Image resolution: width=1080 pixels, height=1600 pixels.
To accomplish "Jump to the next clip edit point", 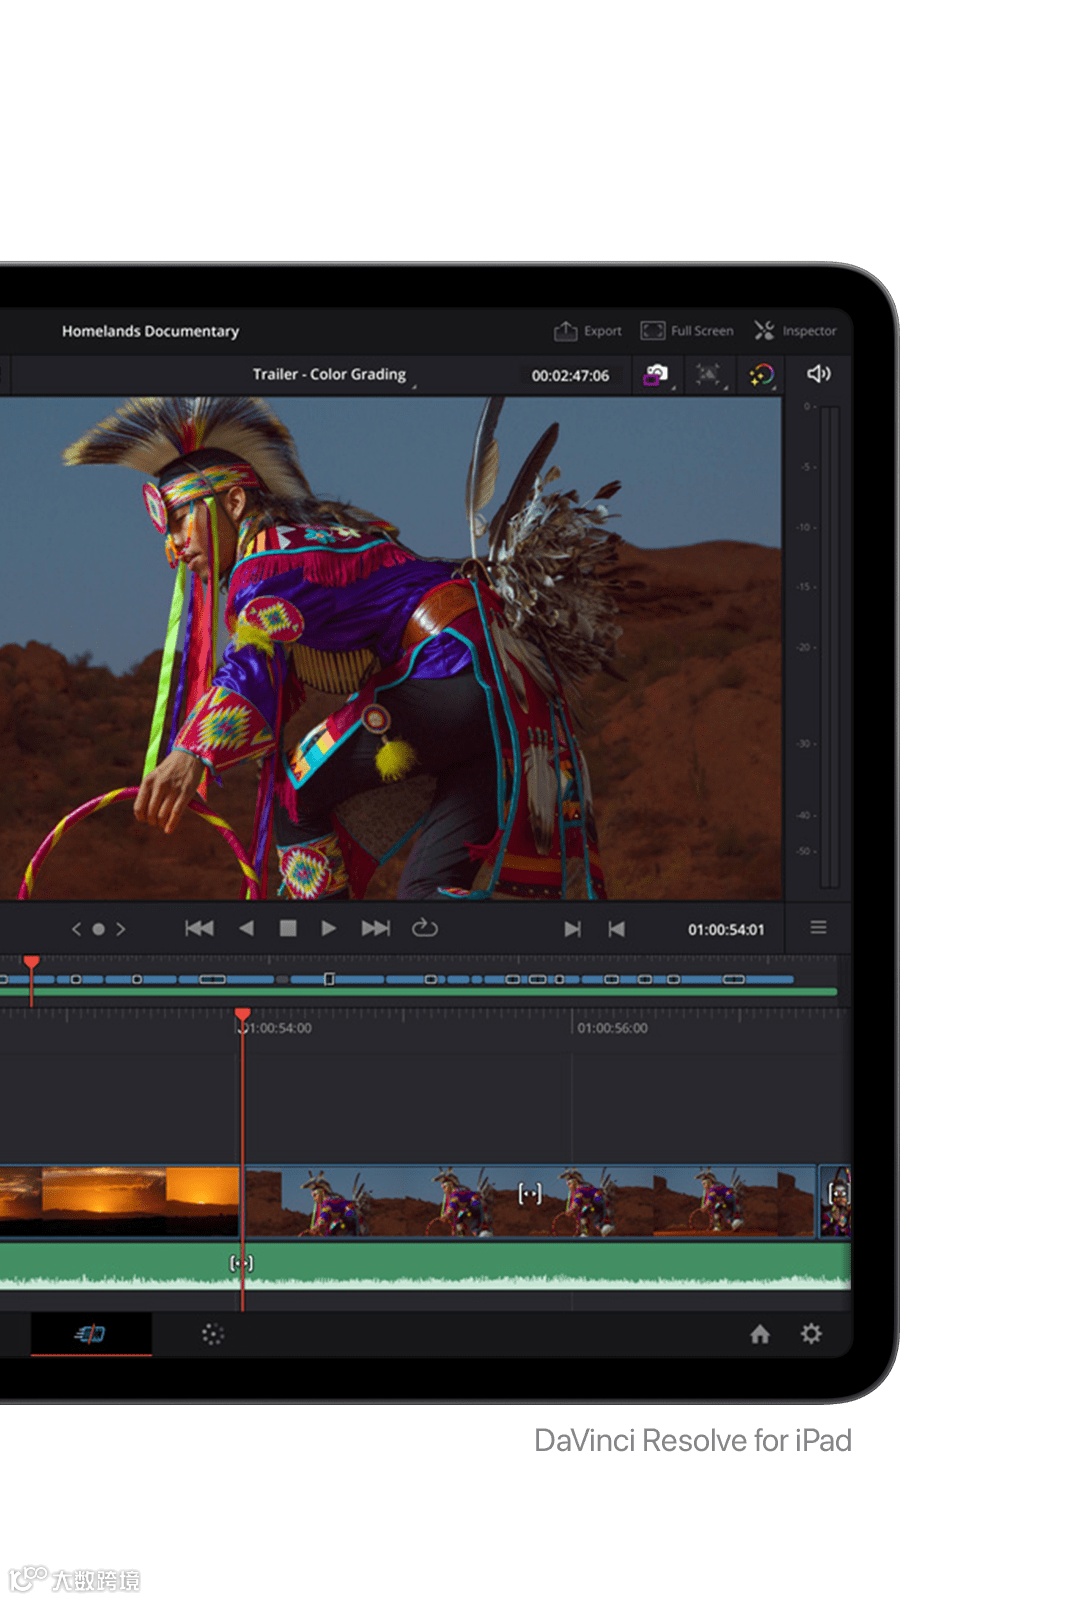I will [x=572, y=929].
